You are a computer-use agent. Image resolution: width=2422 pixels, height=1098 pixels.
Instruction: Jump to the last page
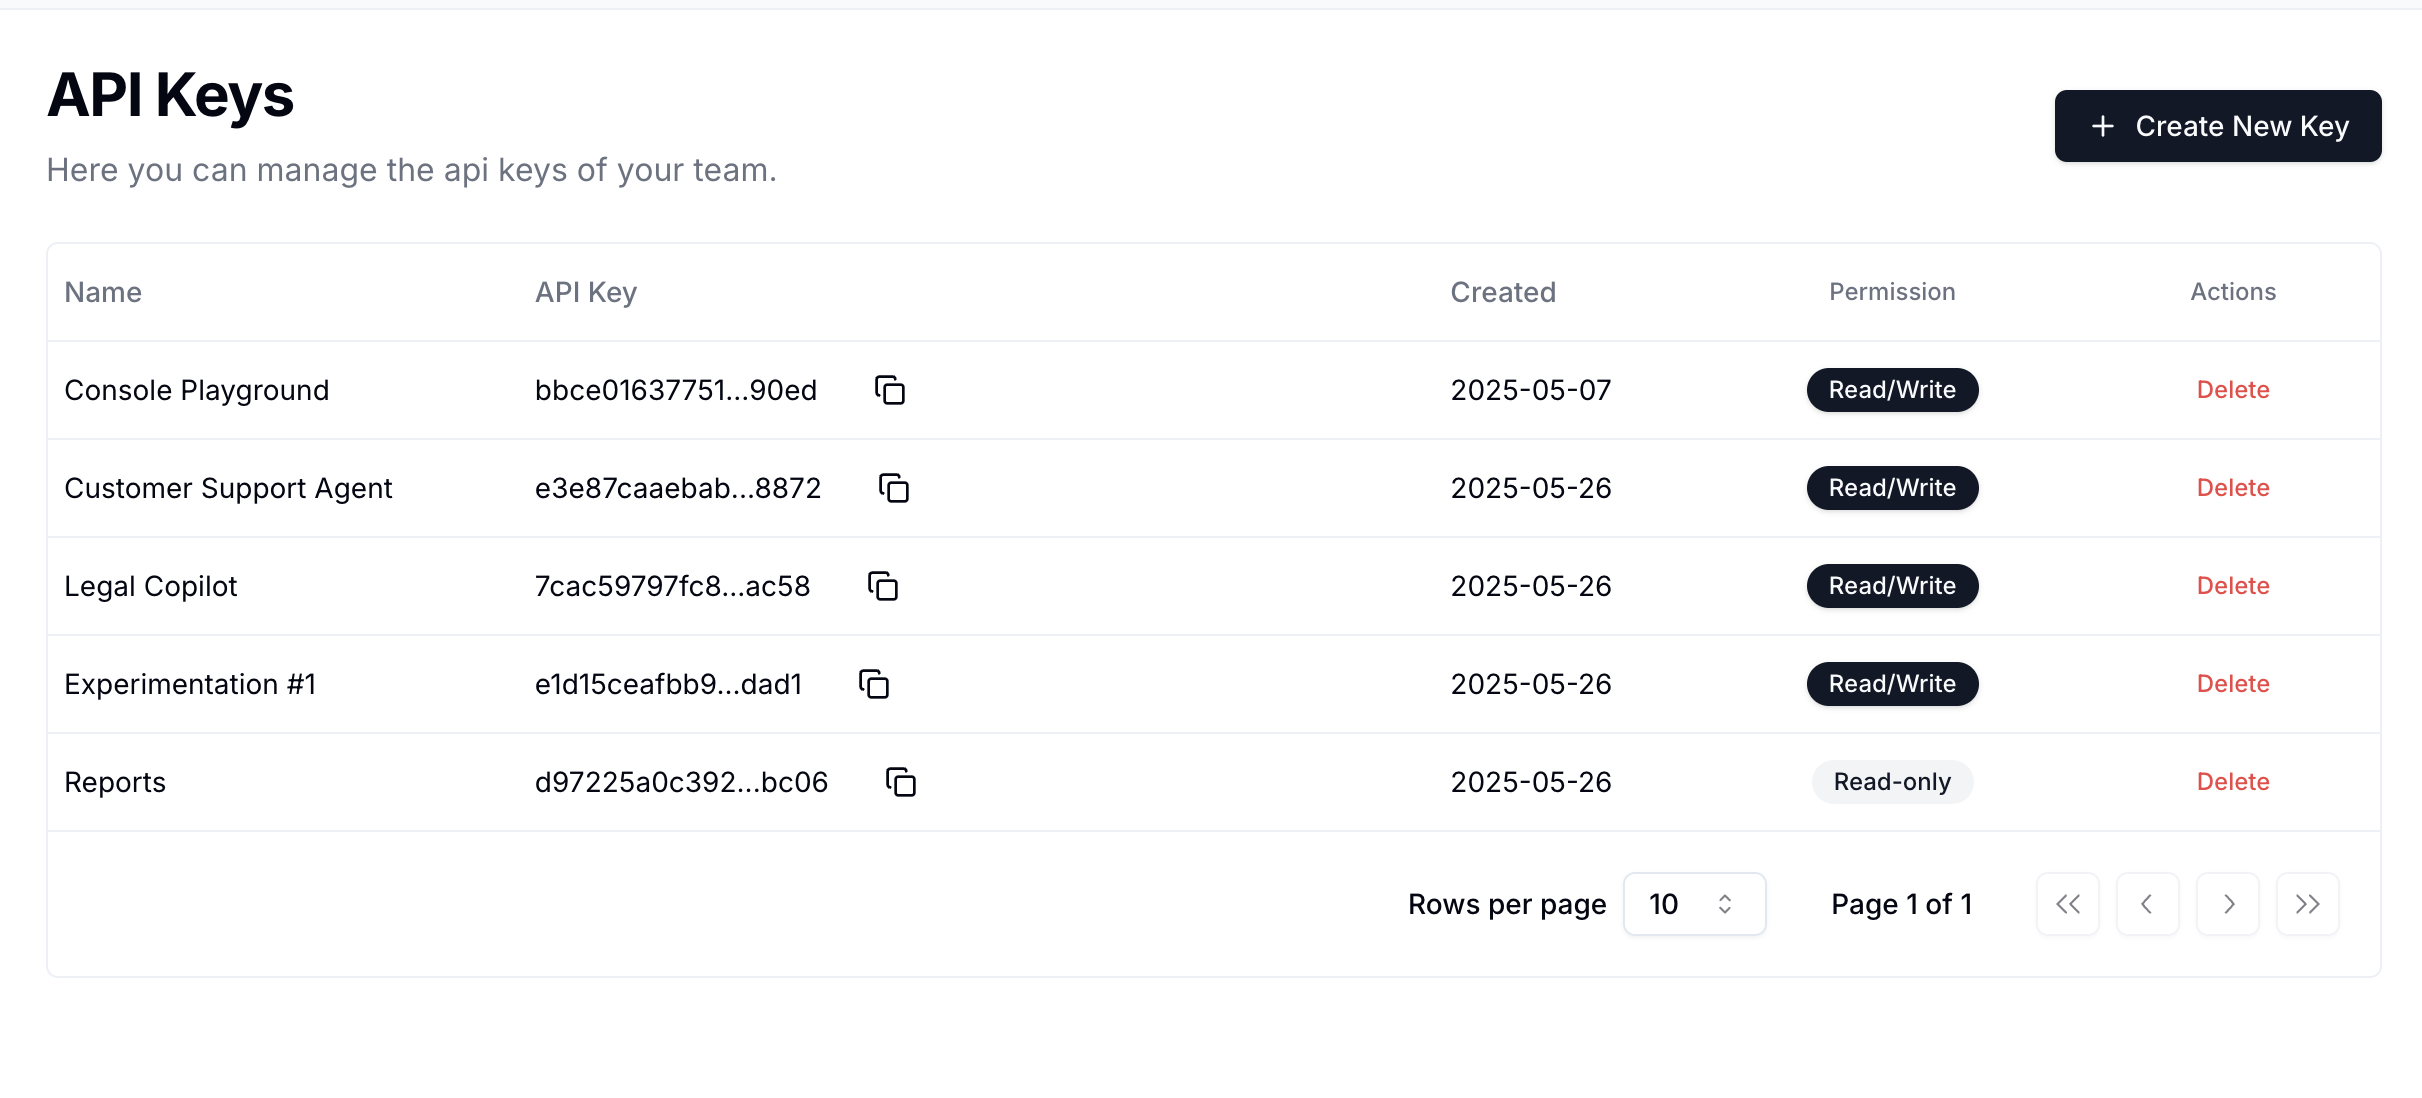pyautogui.click(x=2307, y=904)
